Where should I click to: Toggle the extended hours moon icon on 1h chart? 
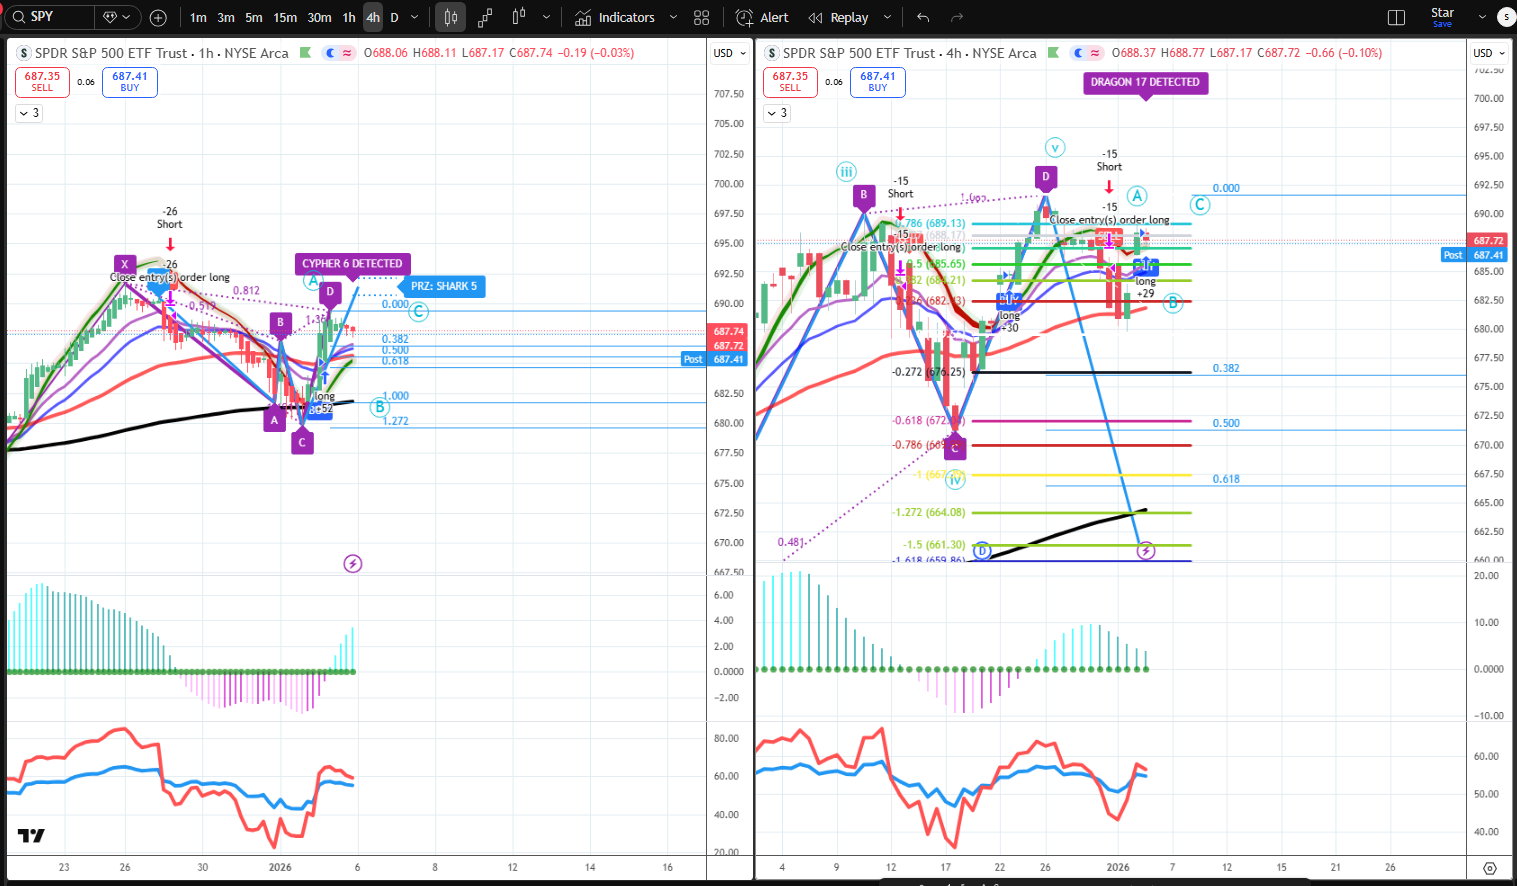pos(331,53)
